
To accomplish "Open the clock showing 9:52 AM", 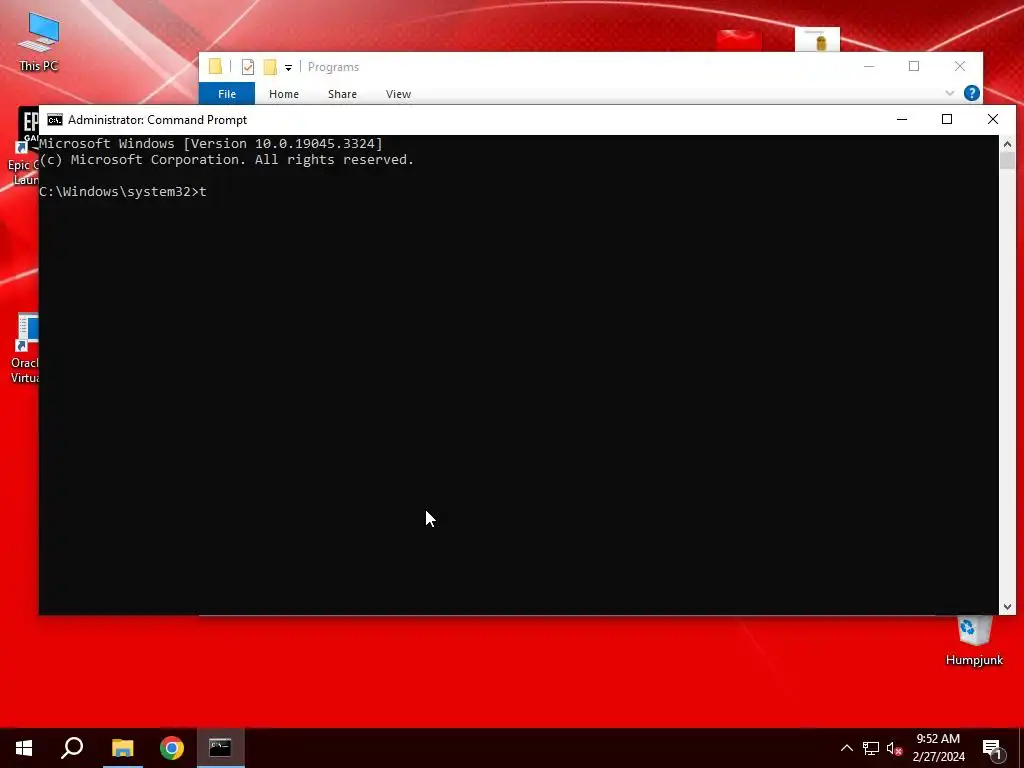I will (x=938, y=748).
